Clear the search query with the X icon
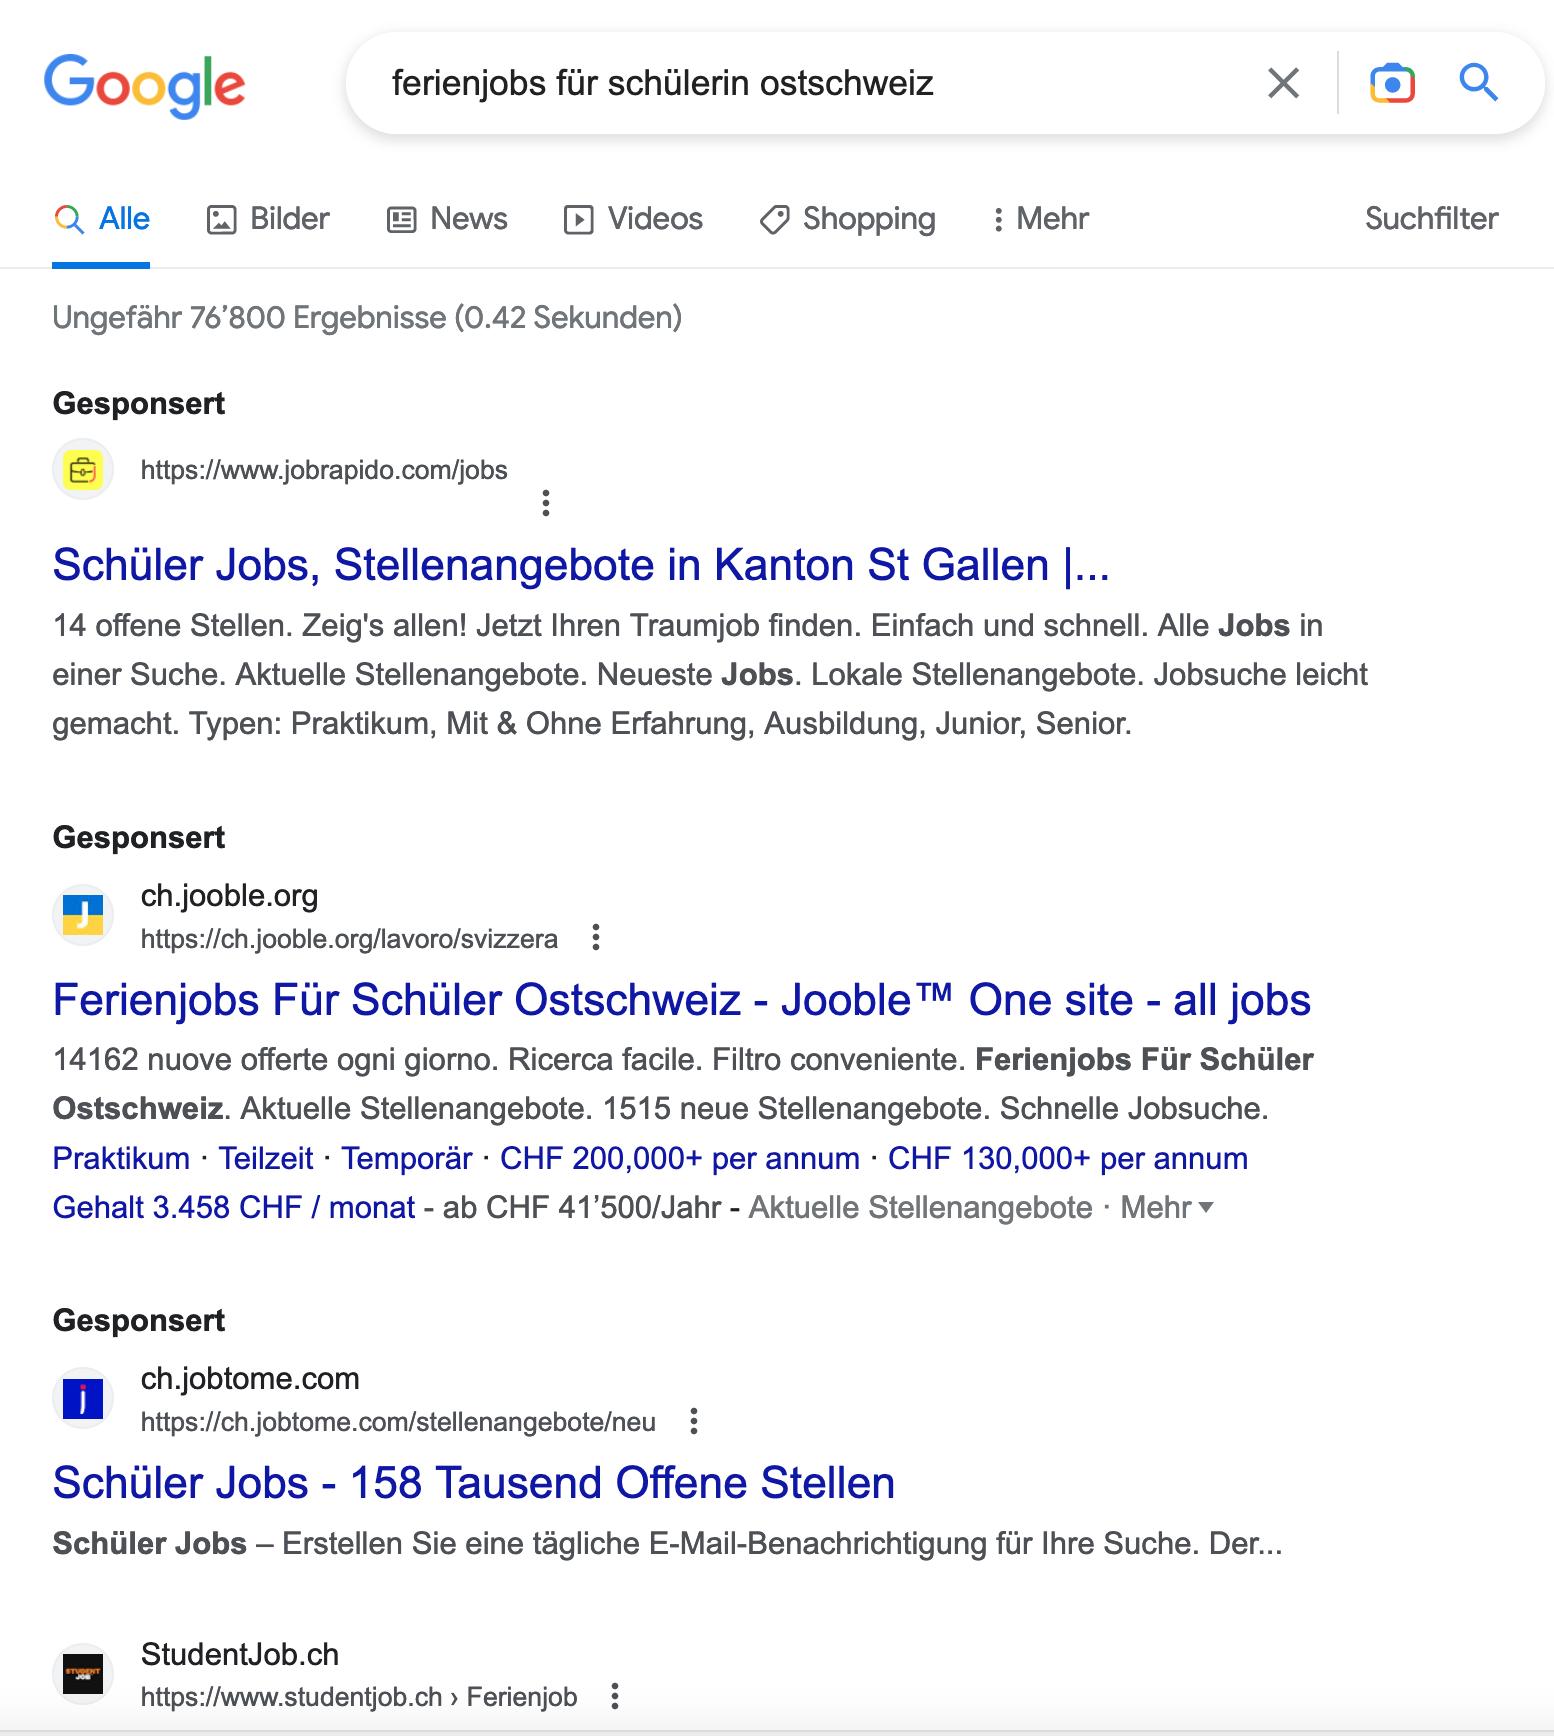This screenshot has height=1736, width=1554. click(1283, 83)
